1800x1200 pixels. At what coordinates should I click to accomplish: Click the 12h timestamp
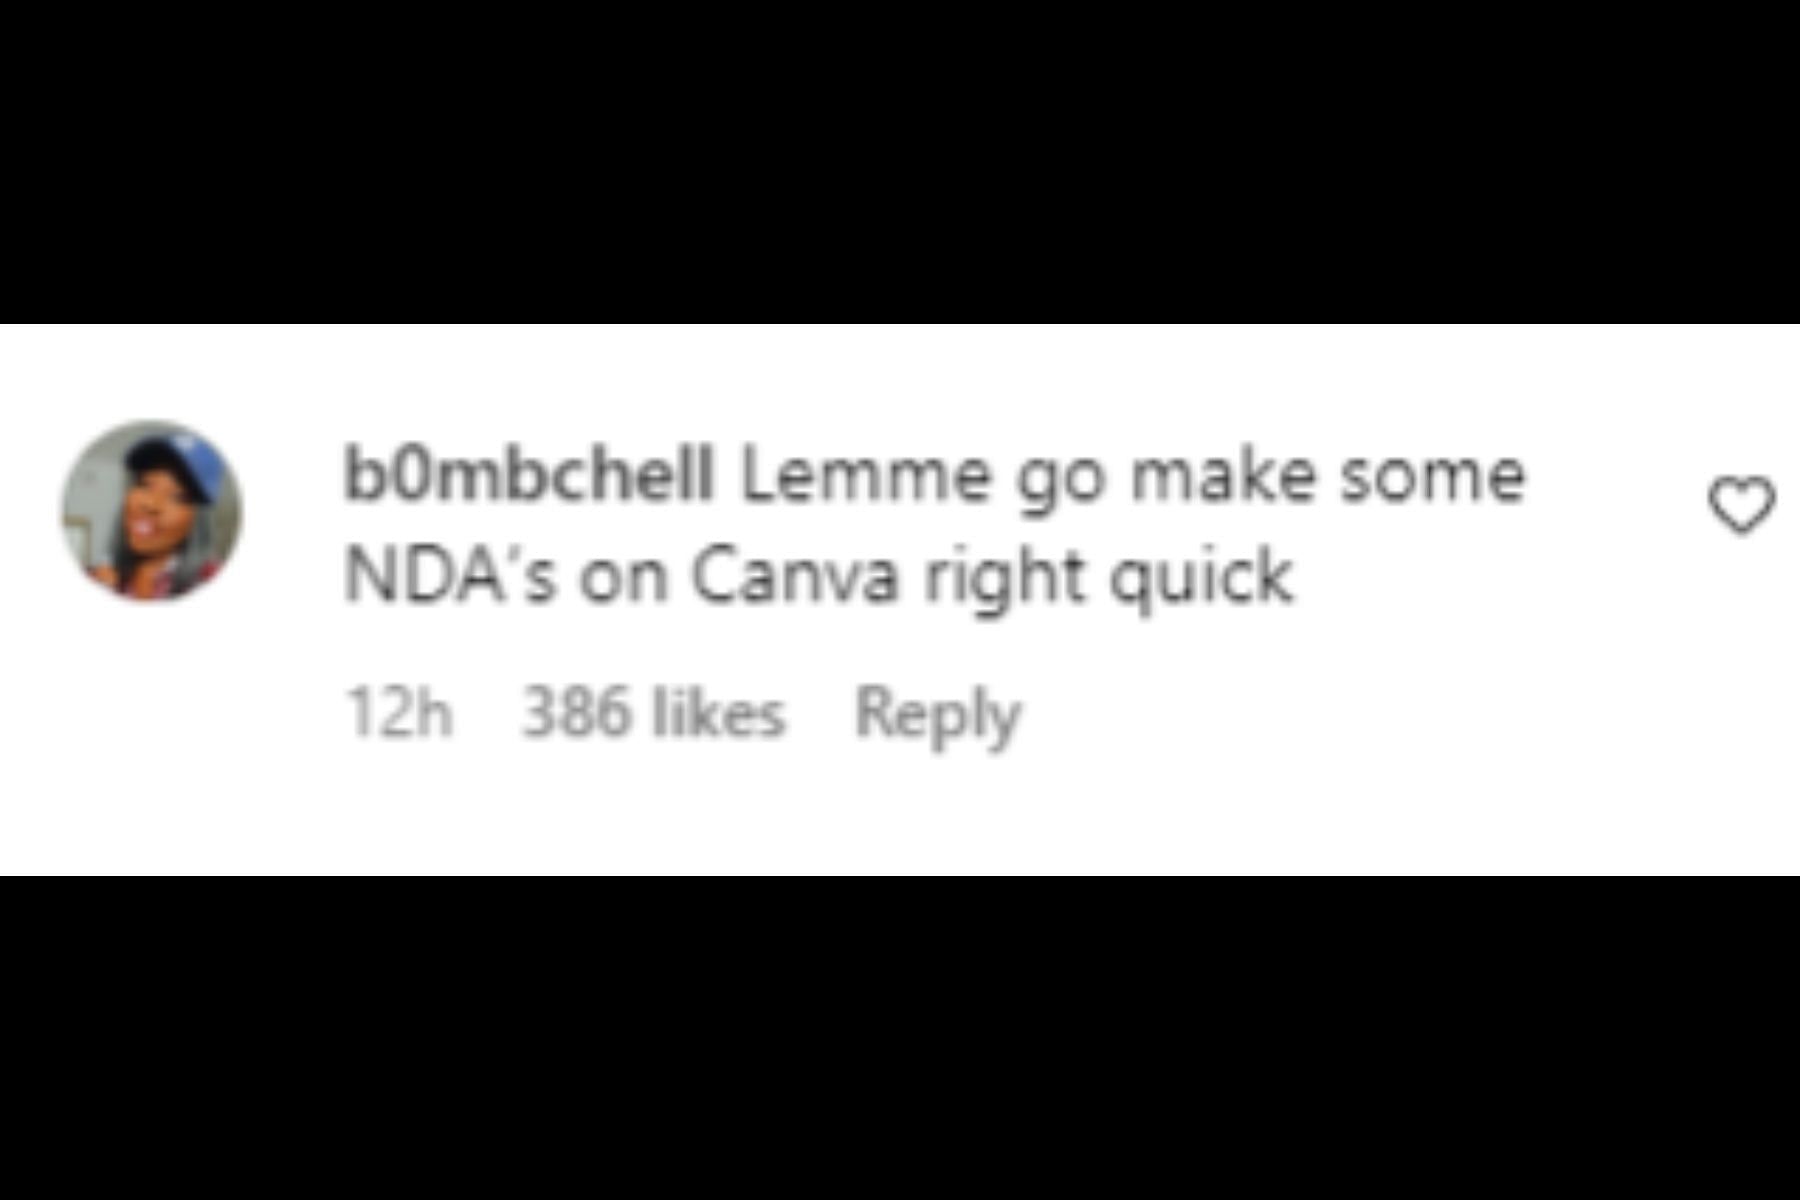(398, 712)
